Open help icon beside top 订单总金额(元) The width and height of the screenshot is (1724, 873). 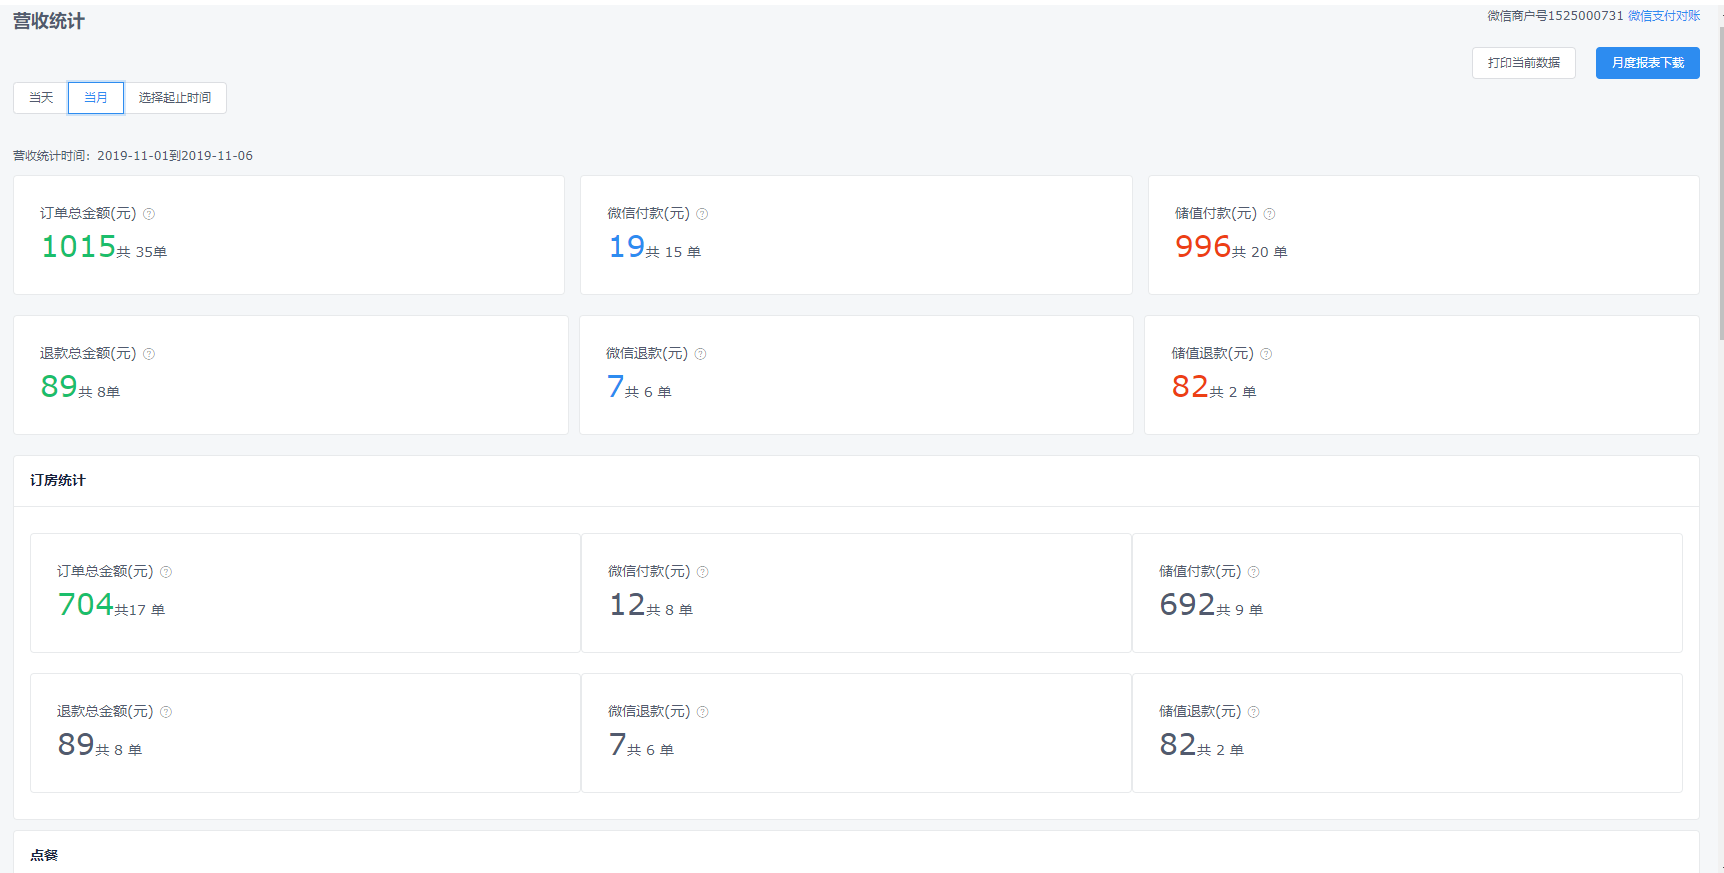[x=149, y=214]
